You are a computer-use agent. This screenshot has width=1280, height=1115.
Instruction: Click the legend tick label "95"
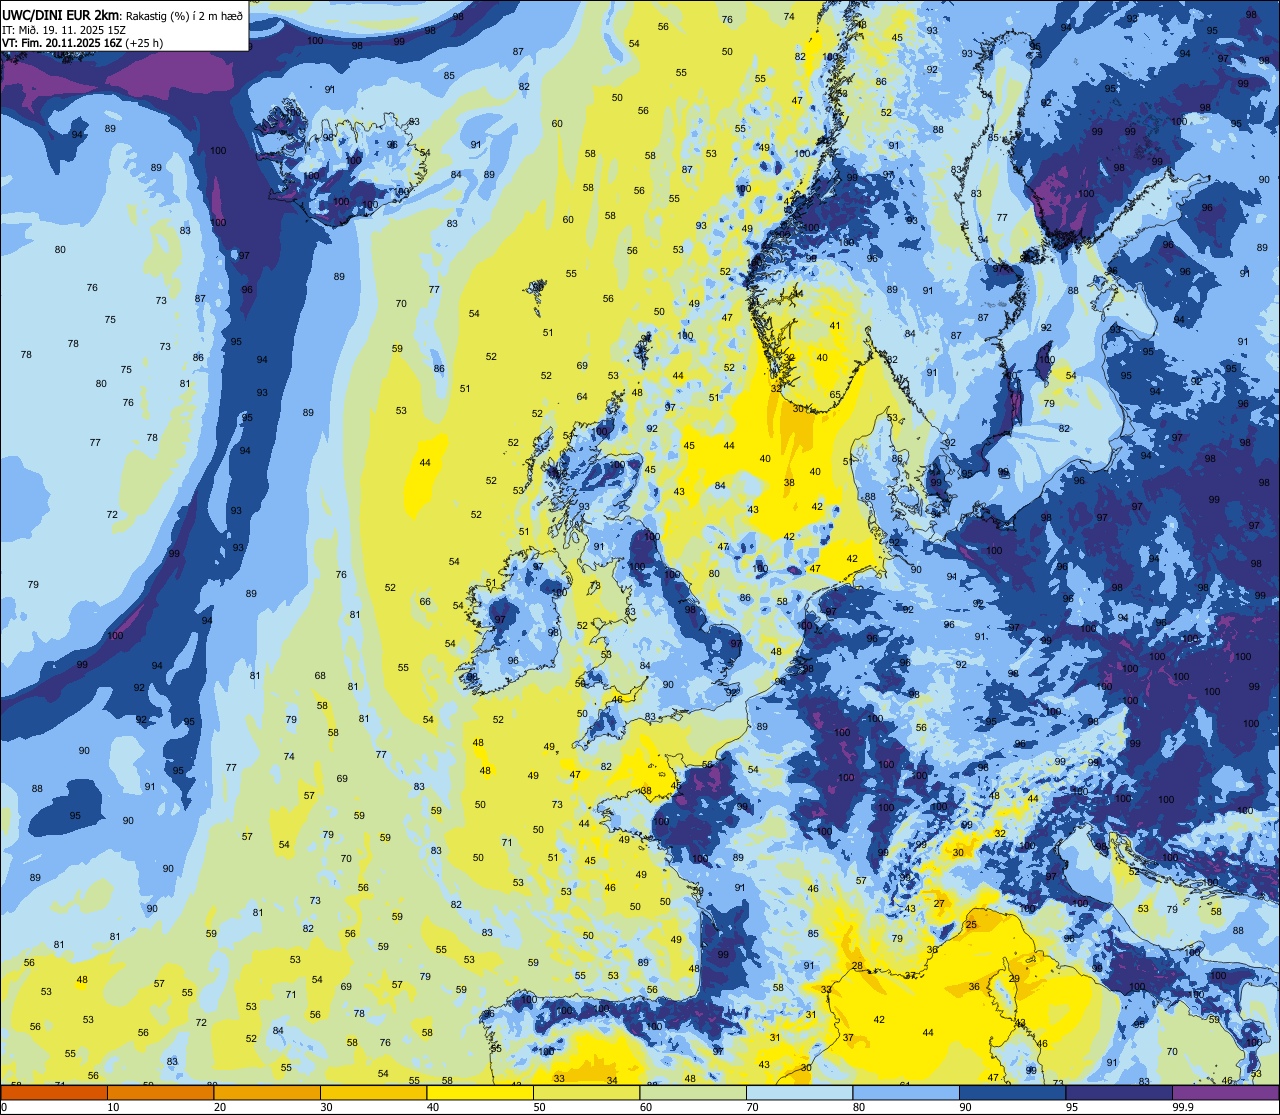[x=1073, y=1107]
